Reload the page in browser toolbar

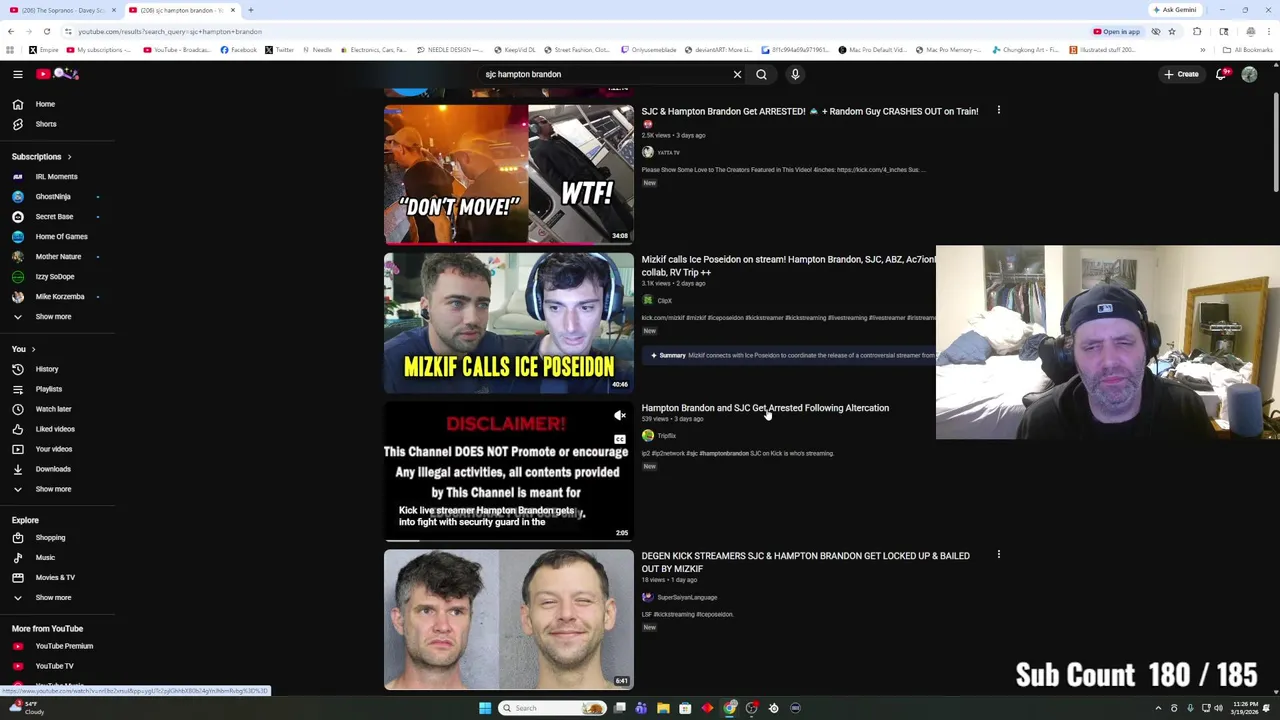click(x=46, y=31)
